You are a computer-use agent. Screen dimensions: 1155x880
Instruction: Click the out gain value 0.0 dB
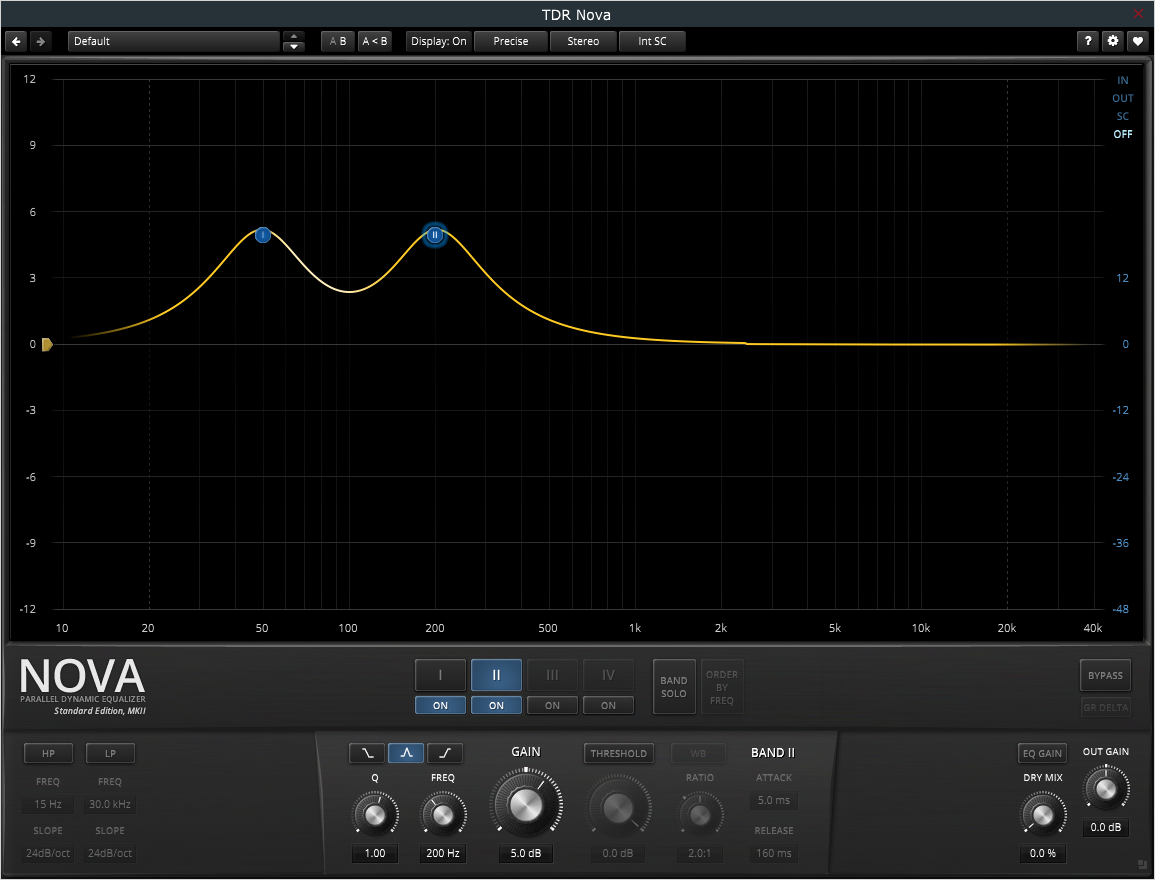point(1105,827)
